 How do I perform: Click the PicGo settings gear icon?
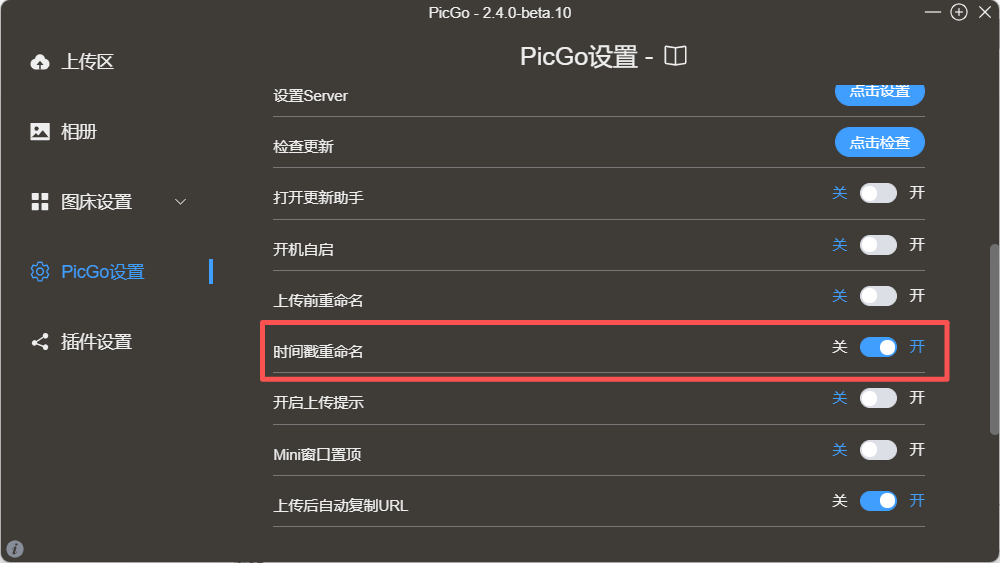(x=40, y=271)
